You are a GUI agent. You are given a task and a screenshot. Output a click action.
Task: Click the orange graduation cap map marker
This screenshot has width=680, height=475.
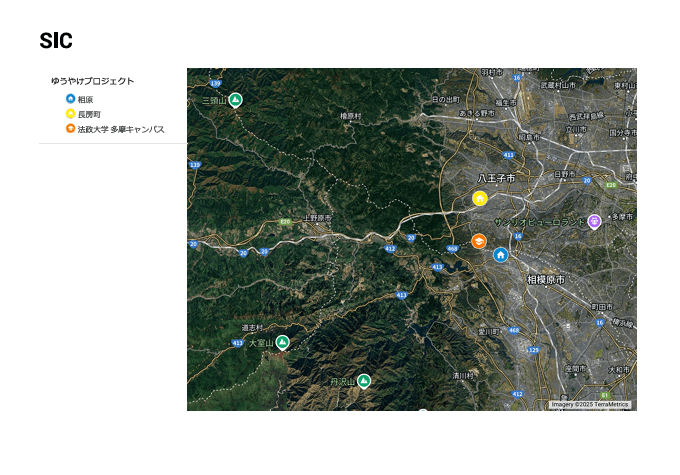479,241
